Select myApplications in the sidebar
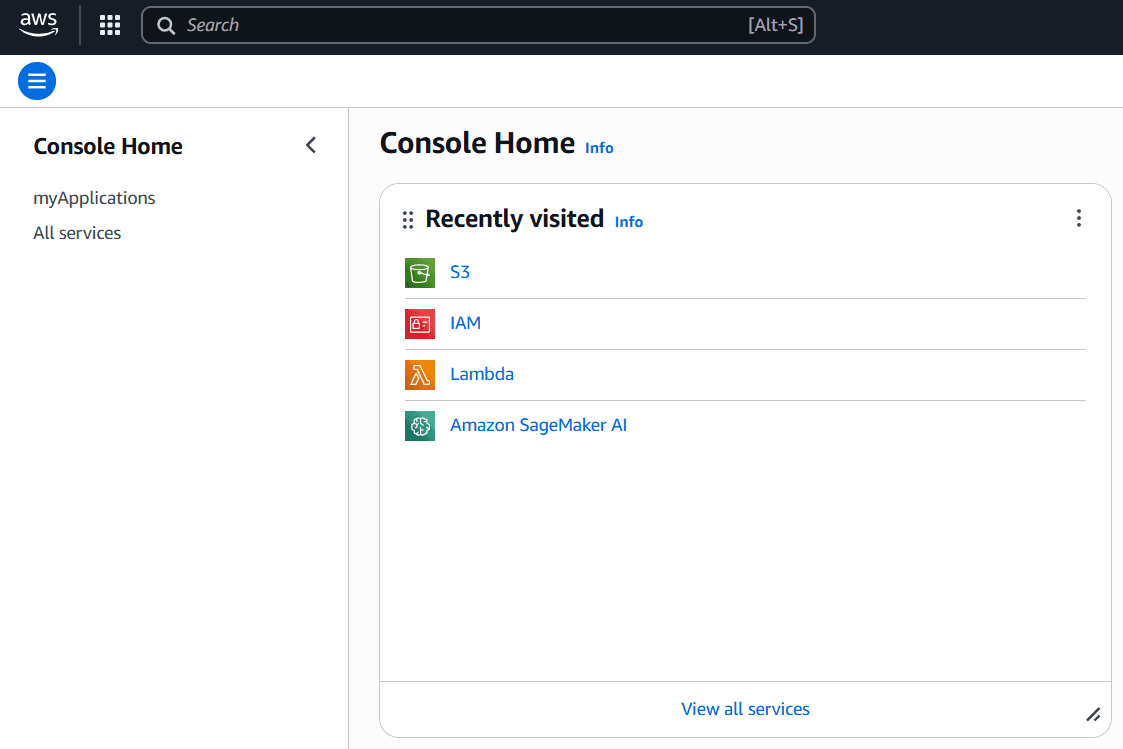 click(94, 198)
